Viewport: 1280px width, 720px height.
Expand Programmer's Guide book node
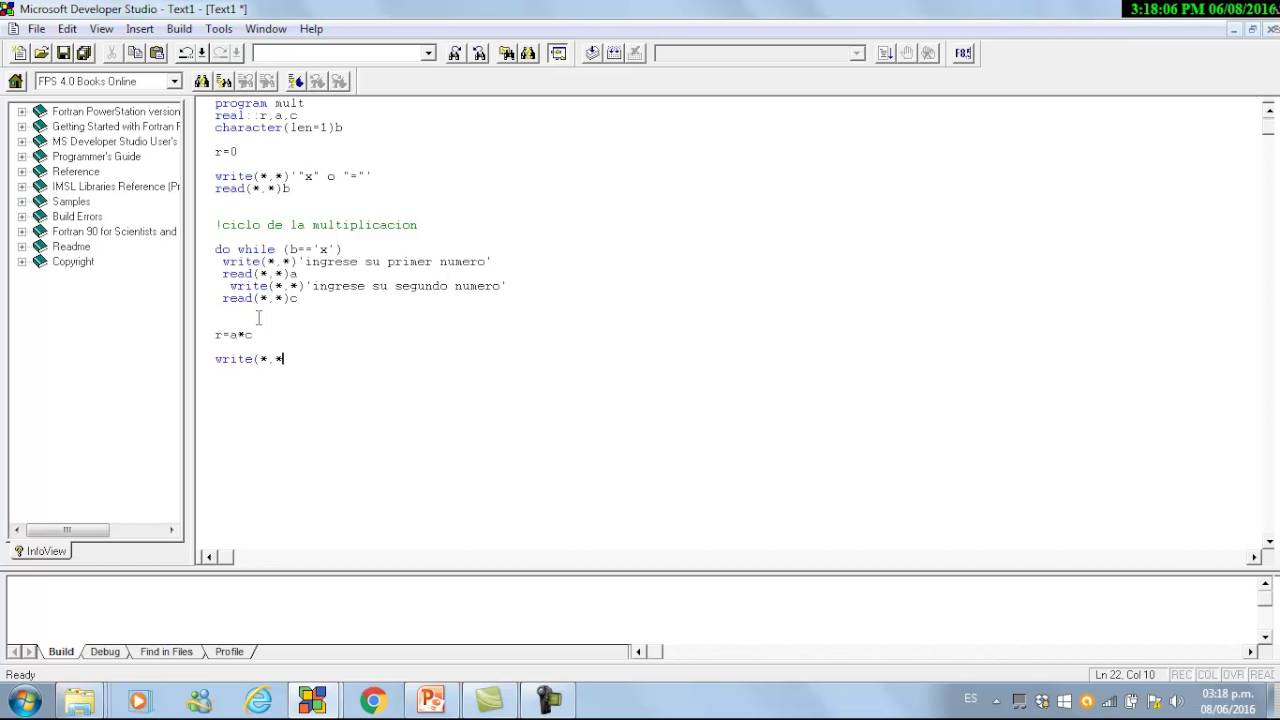coord(22,157)
